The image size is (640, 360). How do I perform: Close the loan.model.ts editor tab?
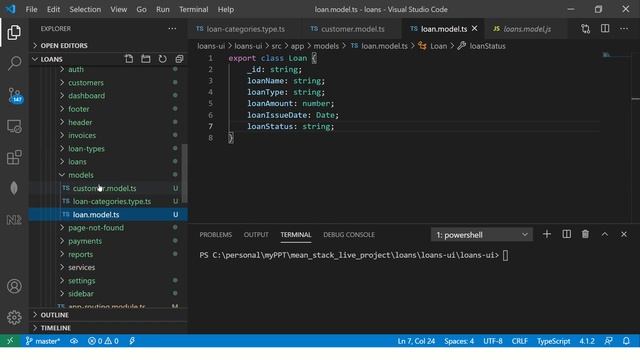click(x=474, y=29)
